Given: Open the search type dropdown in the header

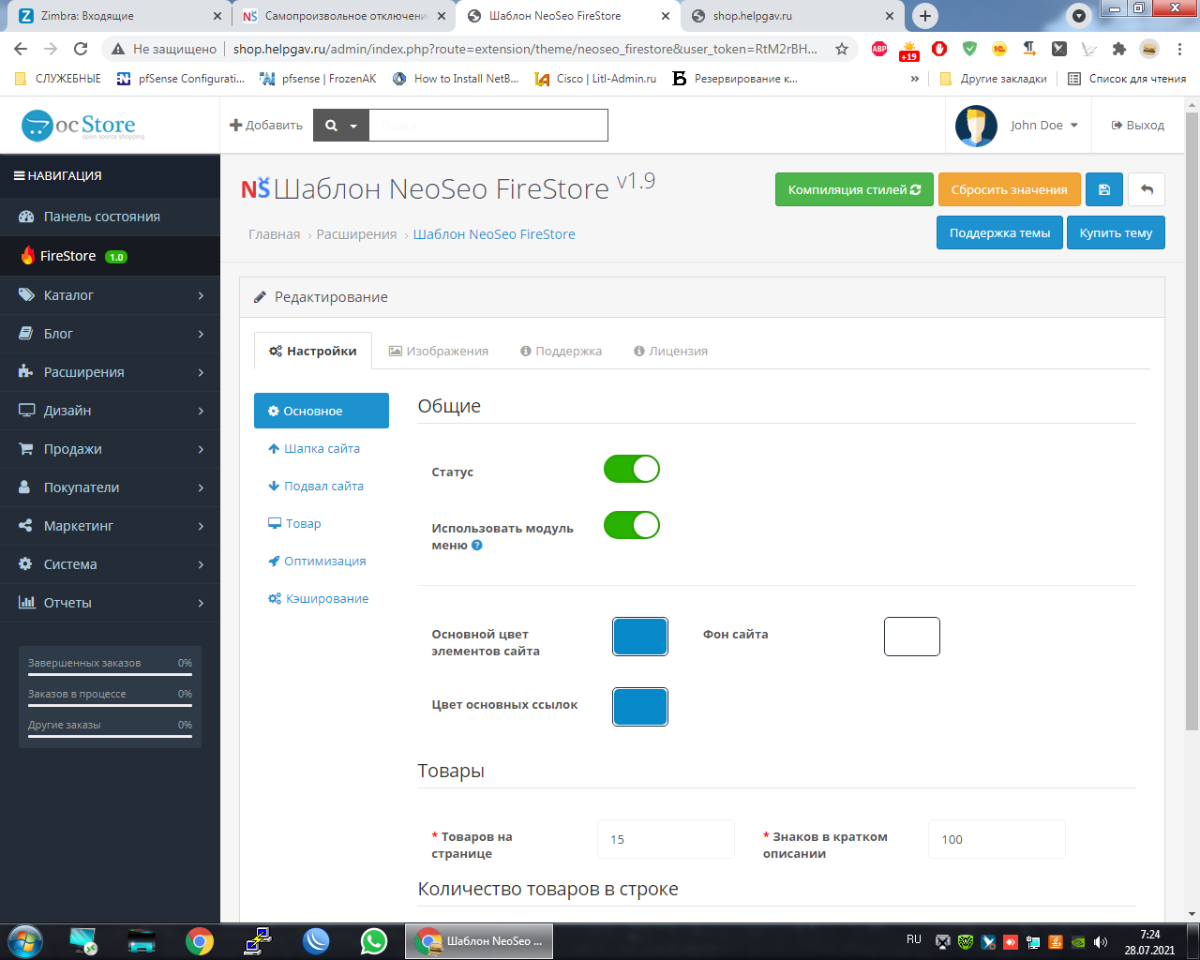Looking at the screenshot, I should click(x=341, y=126).
